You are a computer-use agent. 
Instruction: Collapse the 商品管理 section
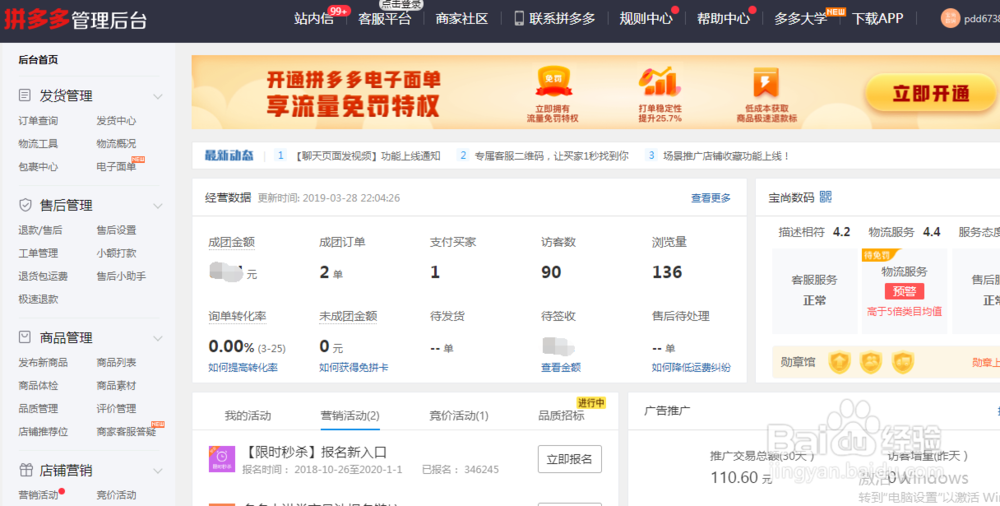point(158,338)
